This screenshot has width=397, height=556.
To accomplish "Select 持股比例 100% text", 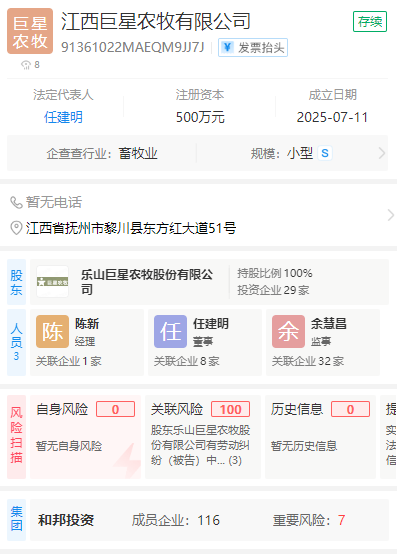I will [x=275, y=273].
